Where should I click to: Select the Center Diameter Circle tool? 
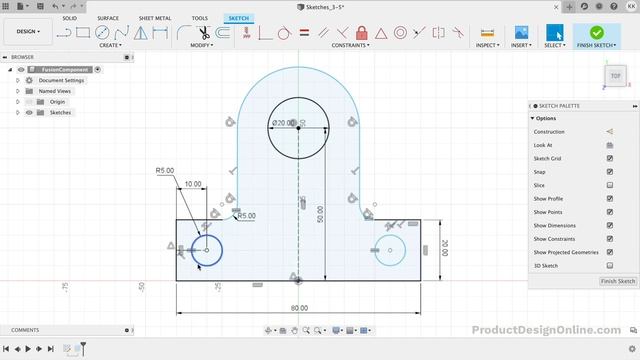coord(102,33)
